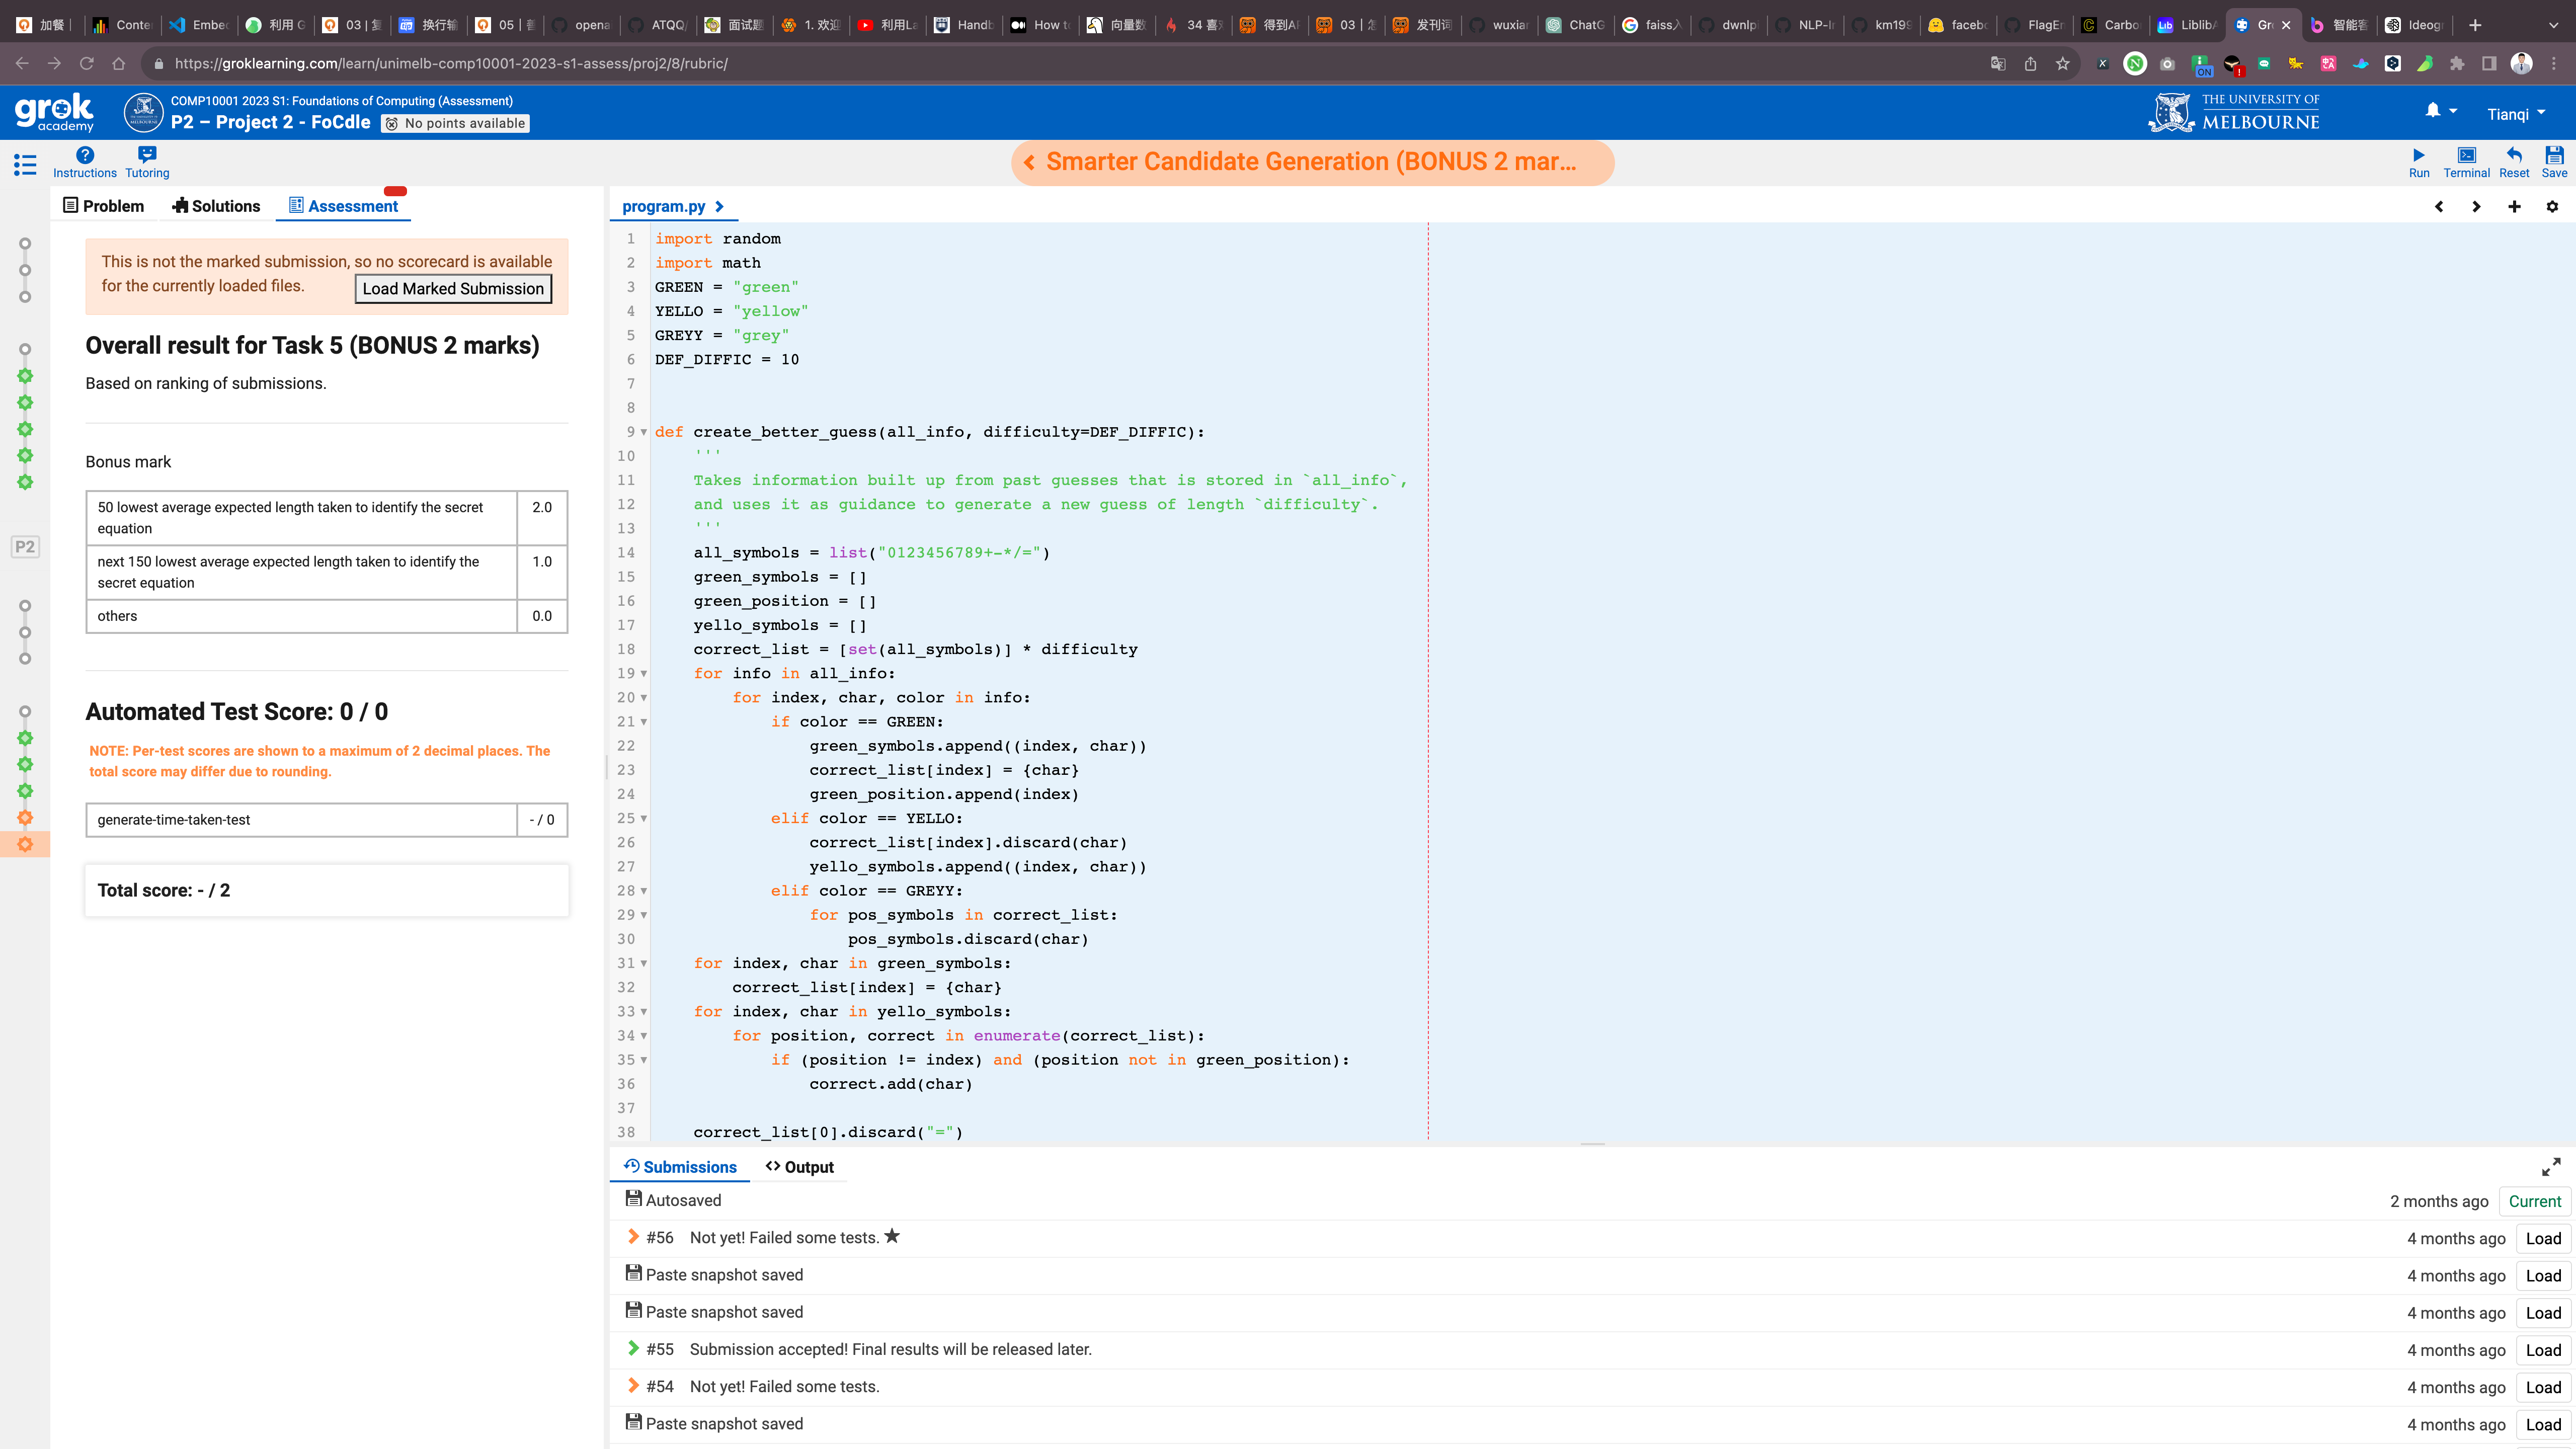Image resolution: width=2576 pixels, height=1449 pixels.
Task: Click the 'others' row in bonus table
Action: pos(327,616)
